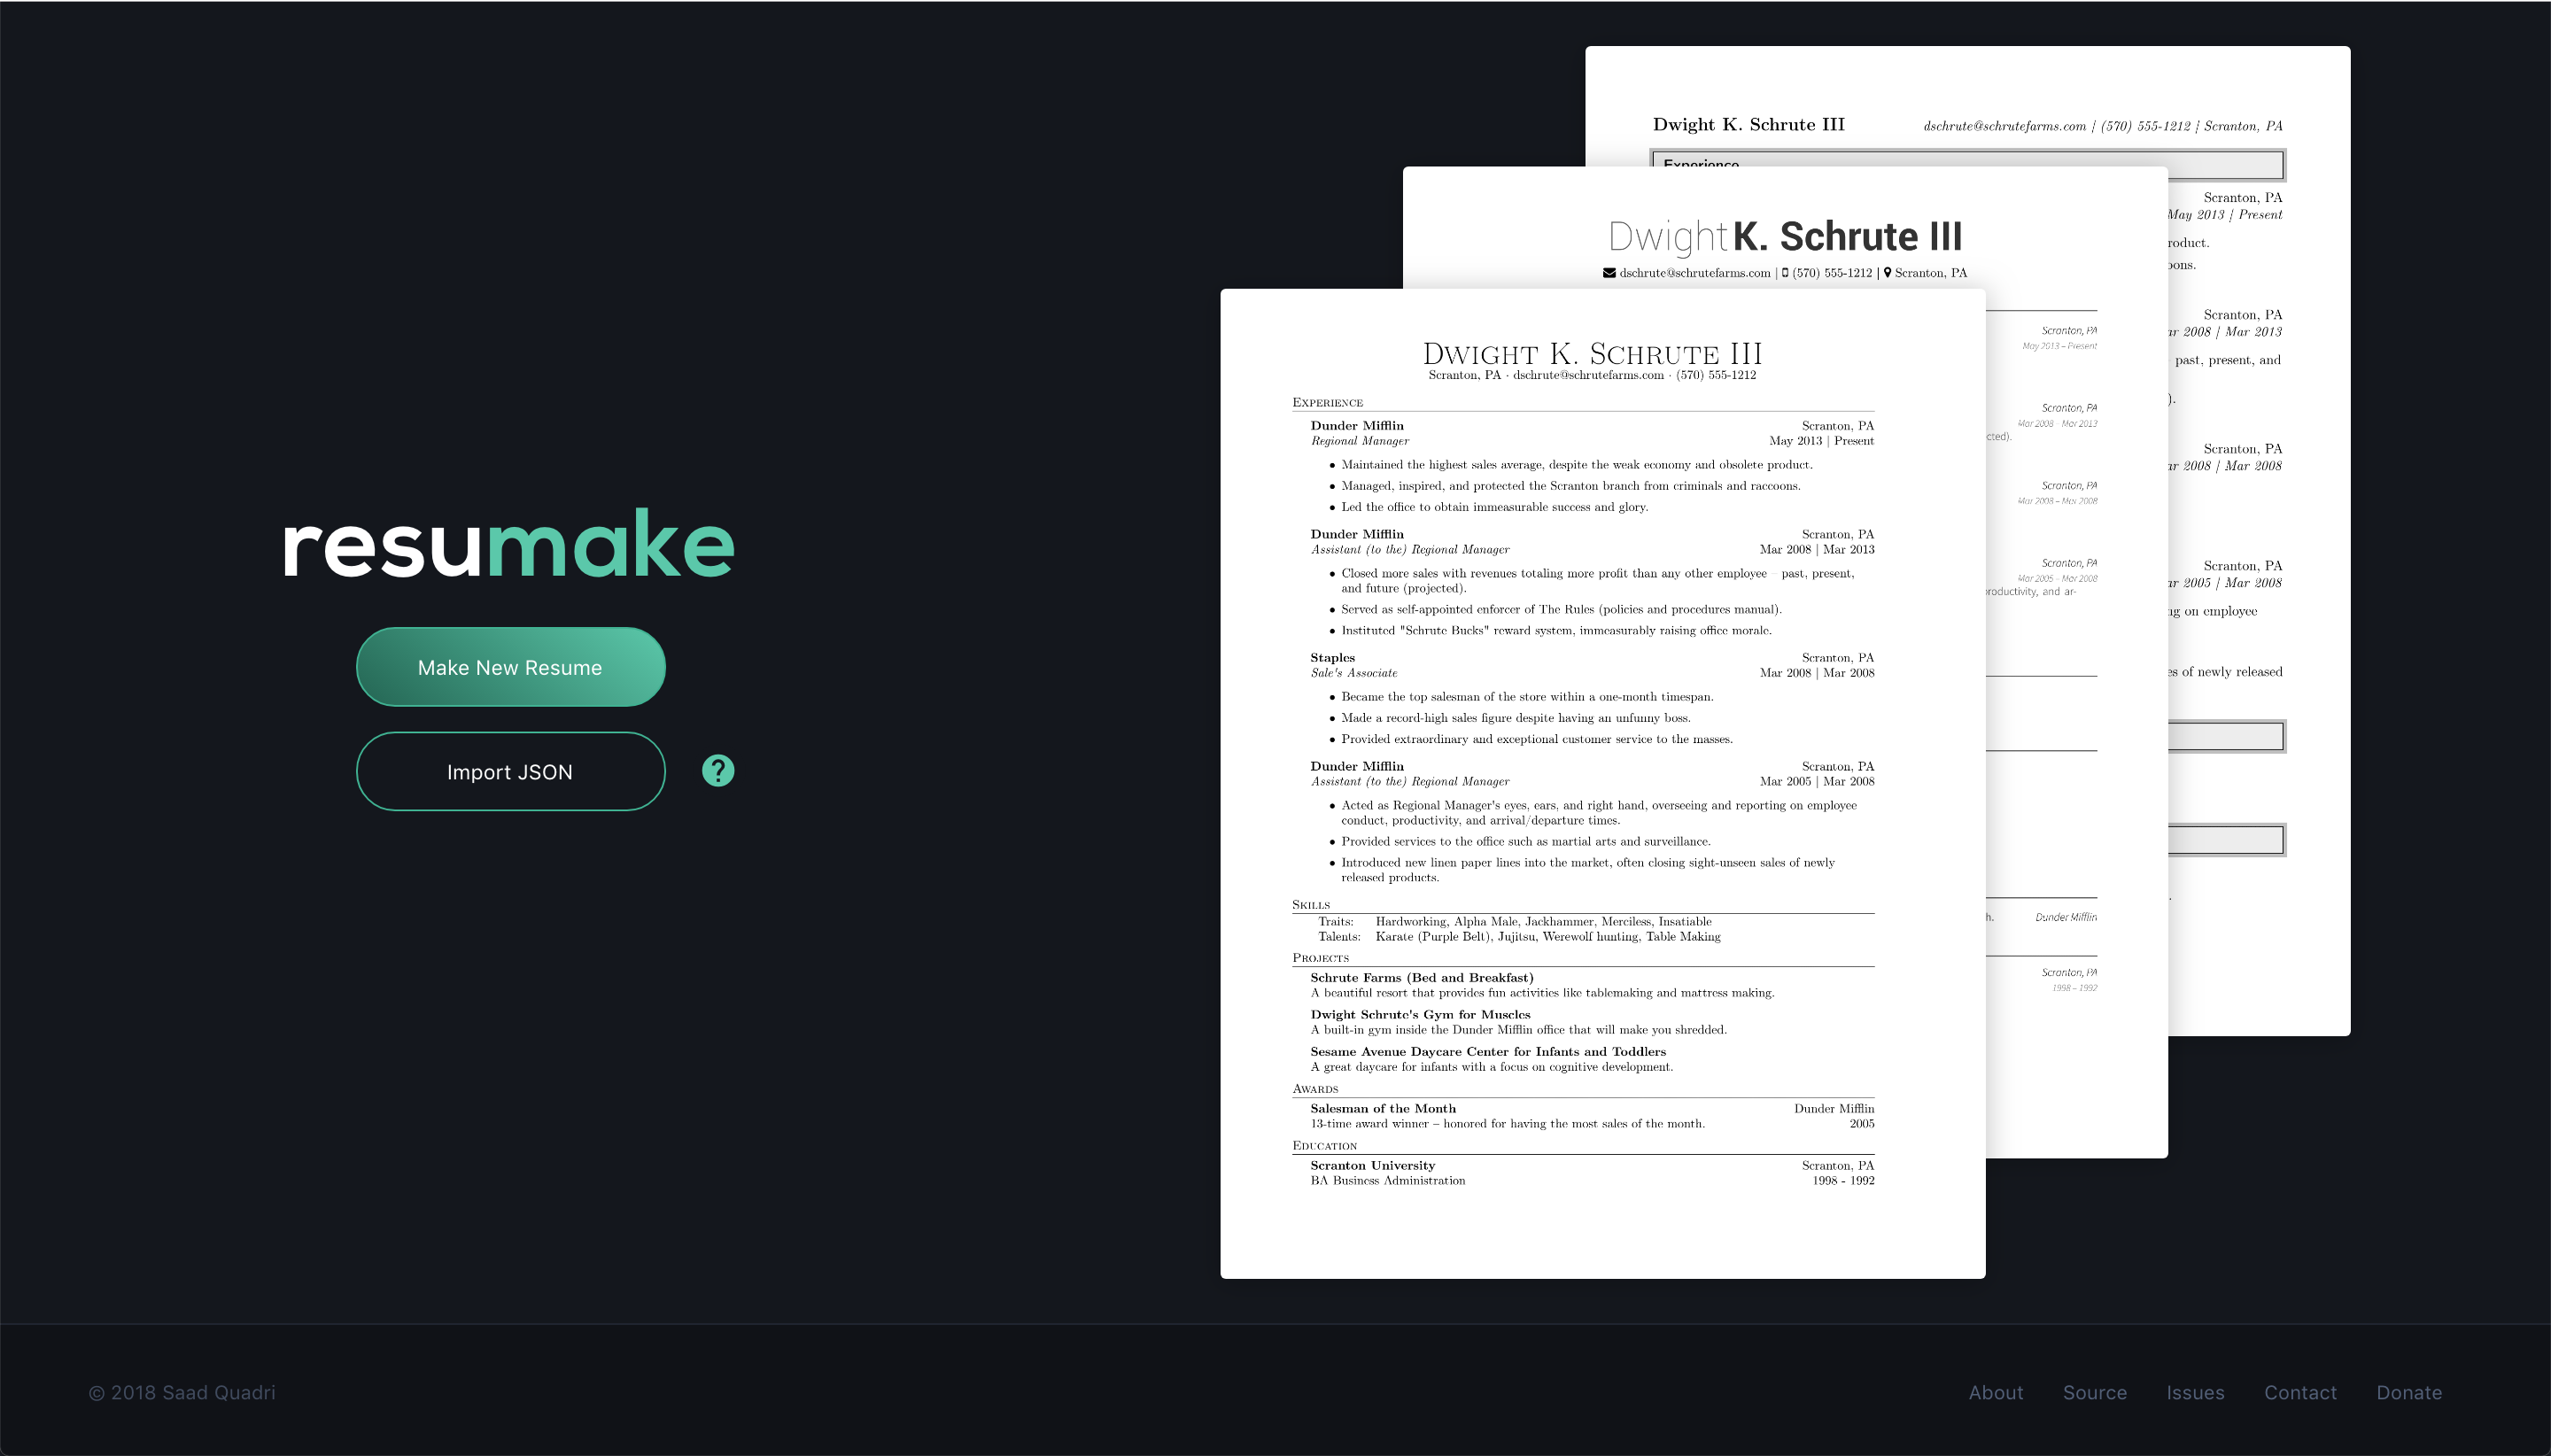Image resolution: width=2551 pixels, height=1456 pixels.
Task: Open the Source footer link
Action: coord(2094,1392)
